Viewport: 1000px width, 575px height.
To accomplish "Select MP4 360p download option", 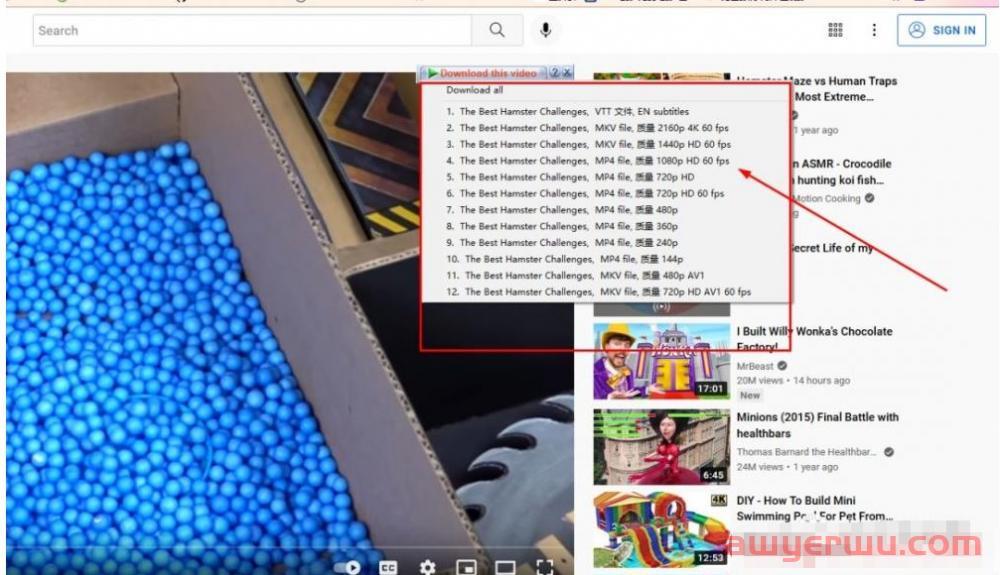I will 562,226.
